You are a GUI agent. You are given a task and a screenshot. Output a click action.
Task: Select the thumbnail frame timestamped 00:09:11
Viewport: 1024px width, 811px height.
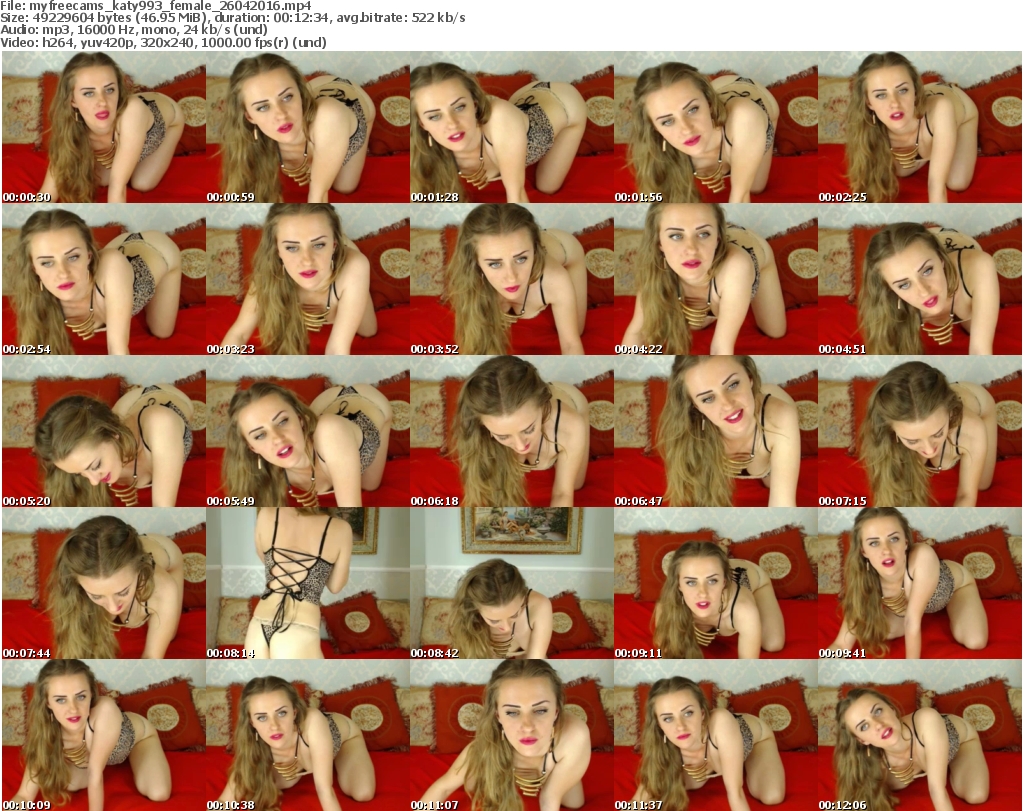click(716, 584)
